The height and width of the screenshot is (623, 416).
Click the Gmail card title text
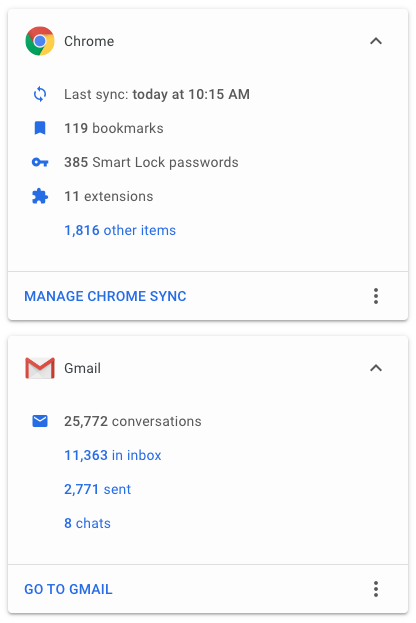(x=82, y=368)
